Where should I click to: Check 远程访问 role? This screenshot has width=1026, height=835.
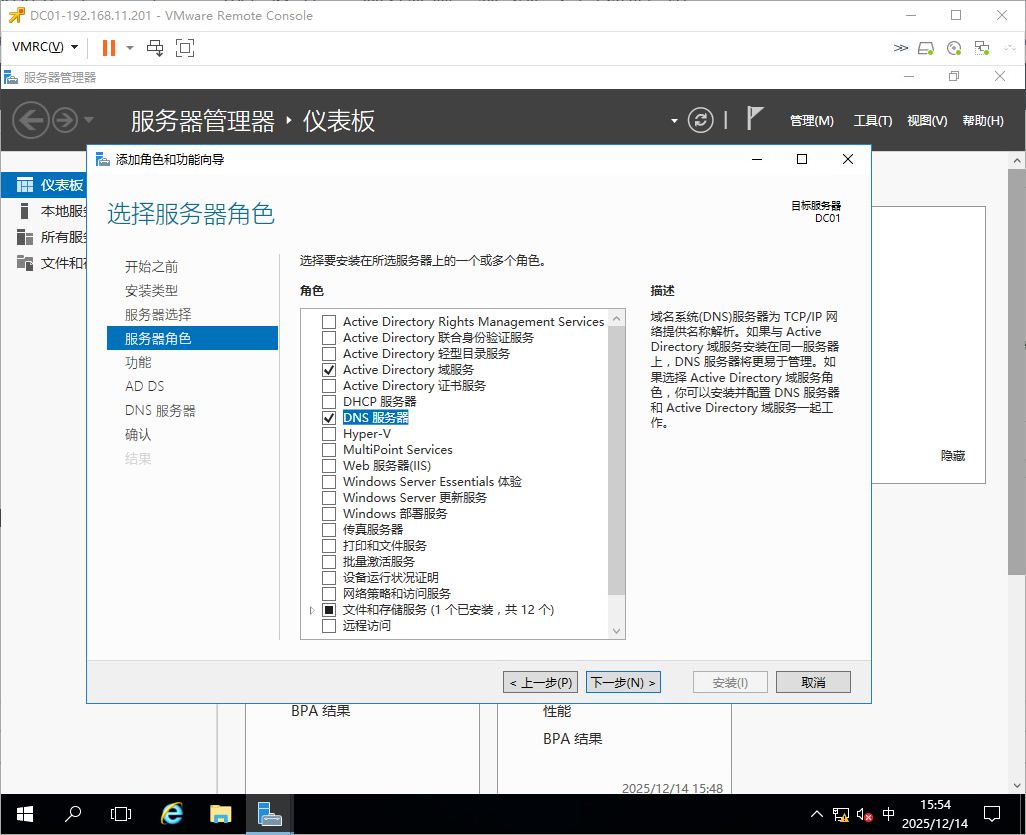[x=329, y=626]
